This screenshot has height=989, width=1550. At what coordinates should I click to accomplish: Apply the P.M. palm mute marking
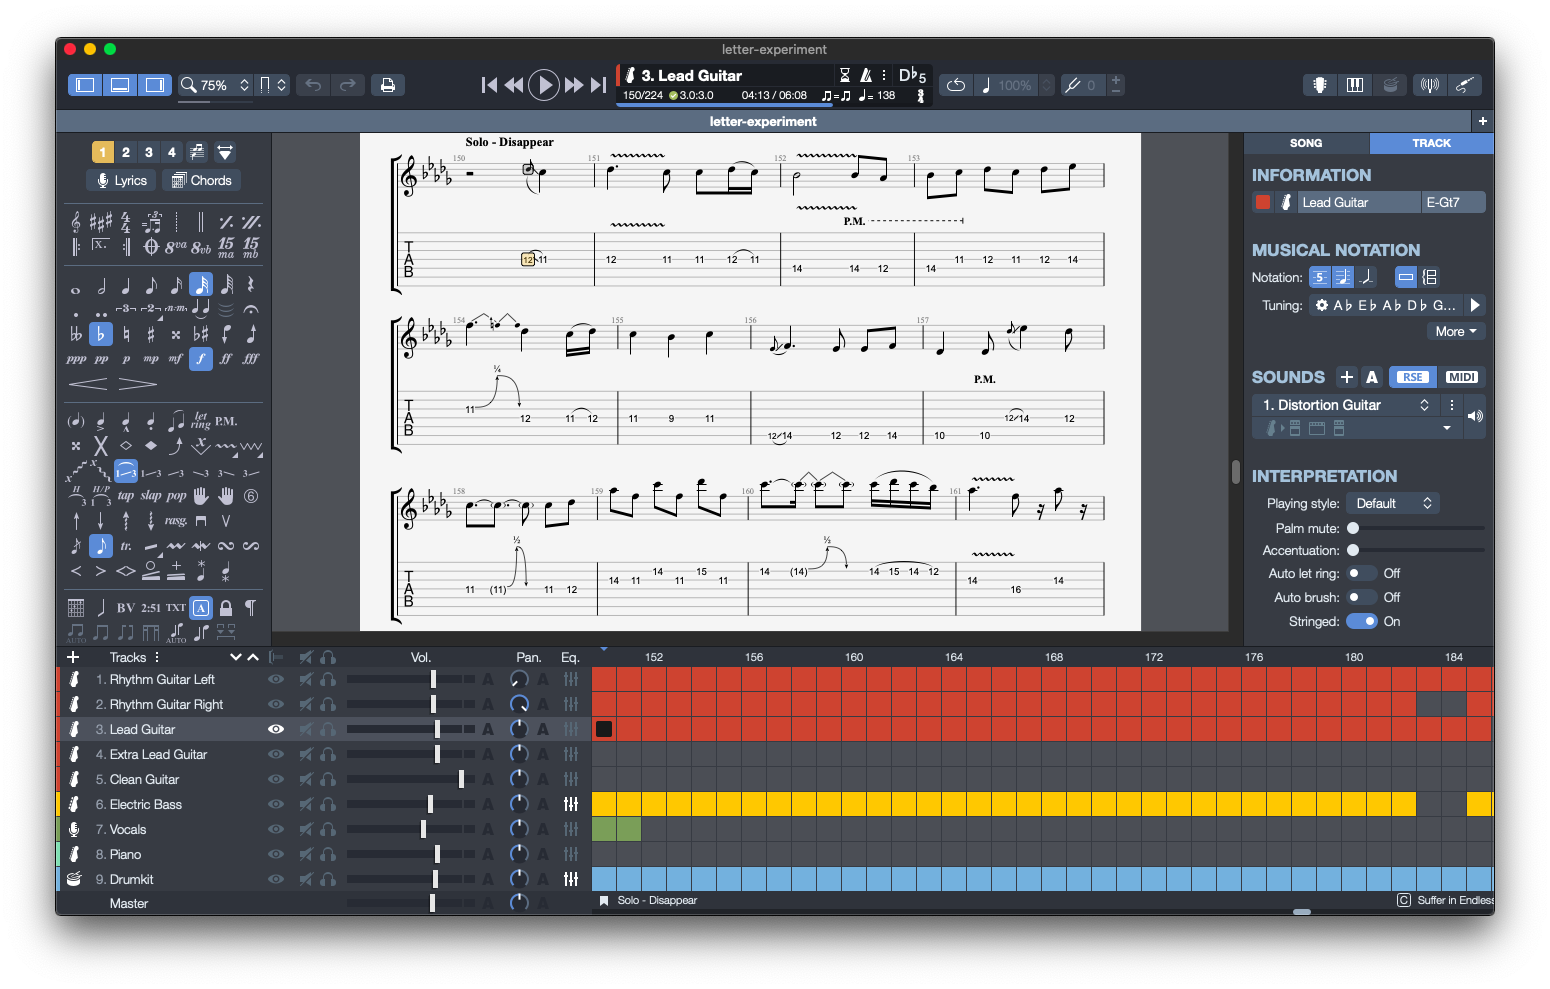[225, 420]
